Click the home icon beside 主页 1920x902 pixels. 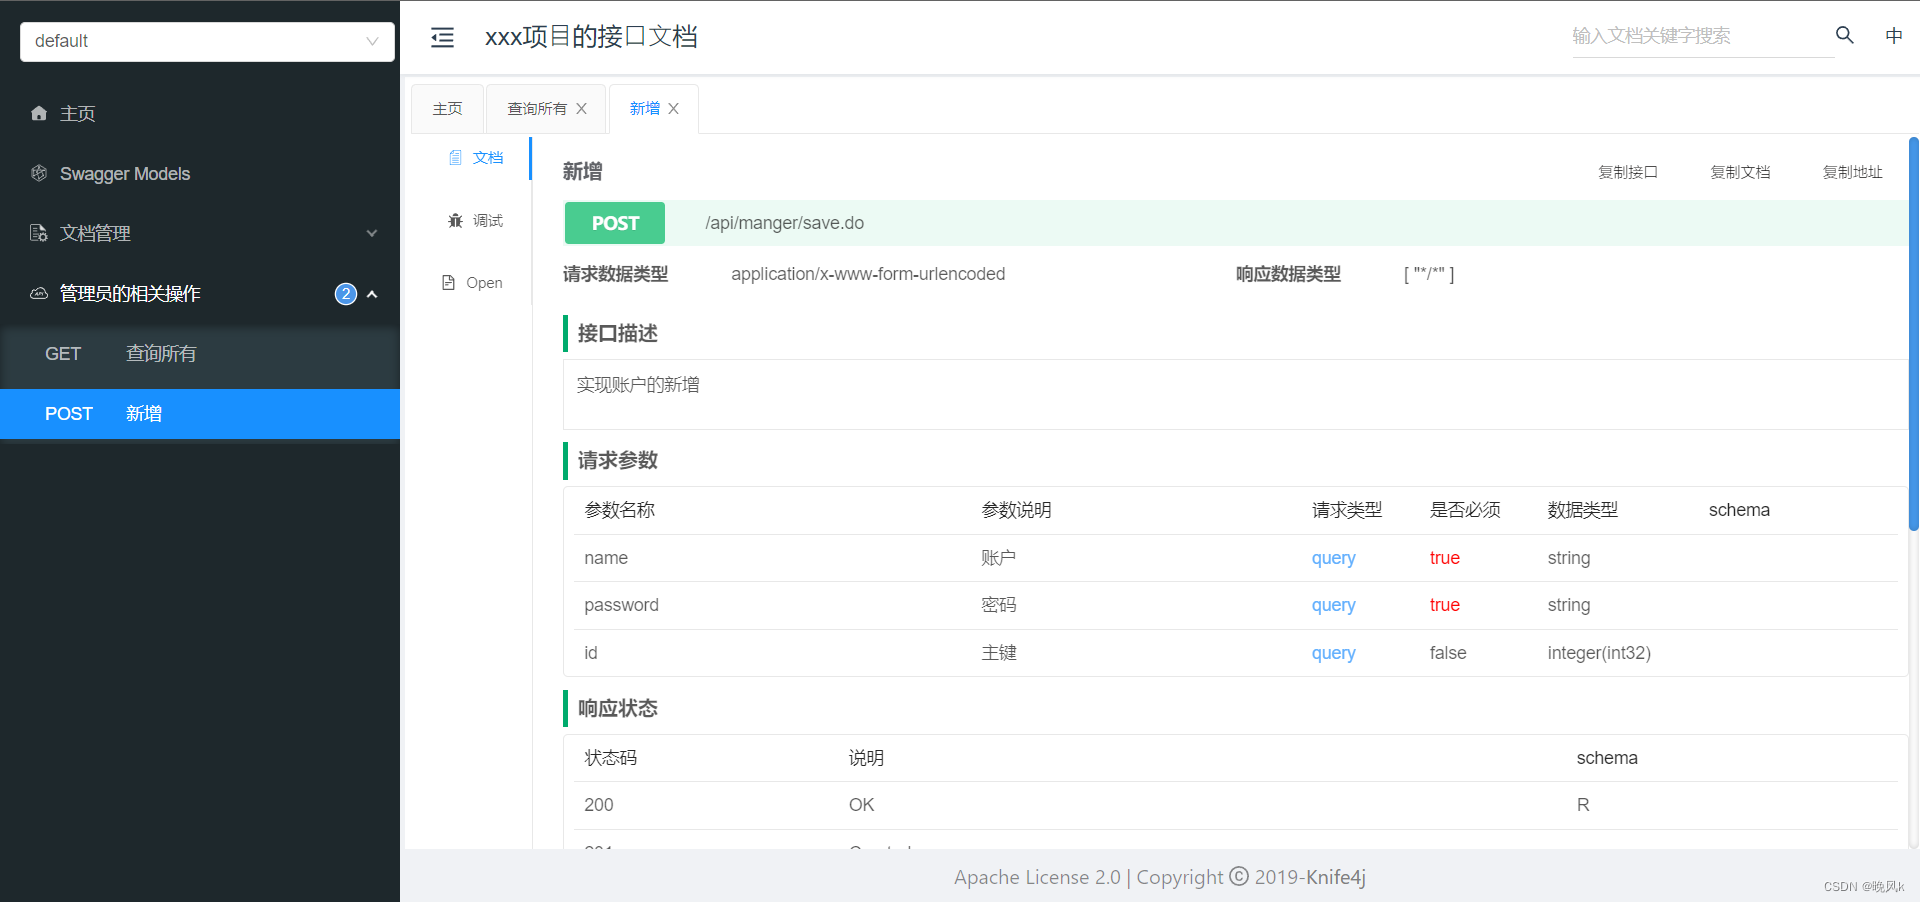39,113
